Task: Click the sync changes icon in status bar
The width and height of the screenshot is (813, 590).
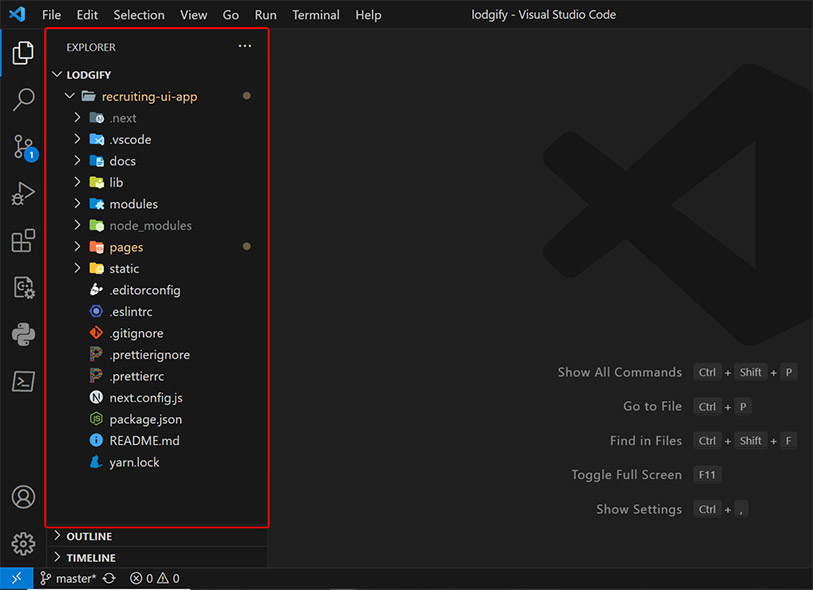Action: (x=109, y=578)
